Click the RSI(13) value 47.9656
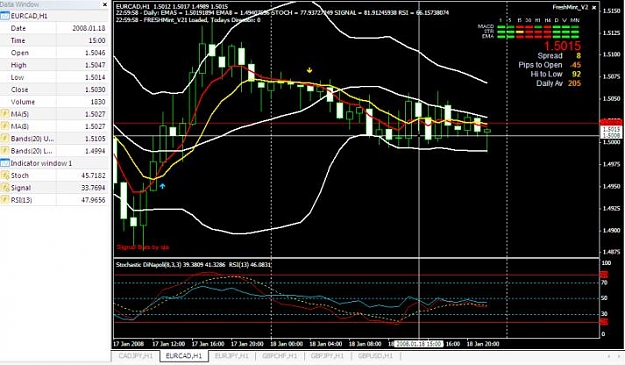The image size is (625, 365). pyautogui.click(x=93, y=200)
